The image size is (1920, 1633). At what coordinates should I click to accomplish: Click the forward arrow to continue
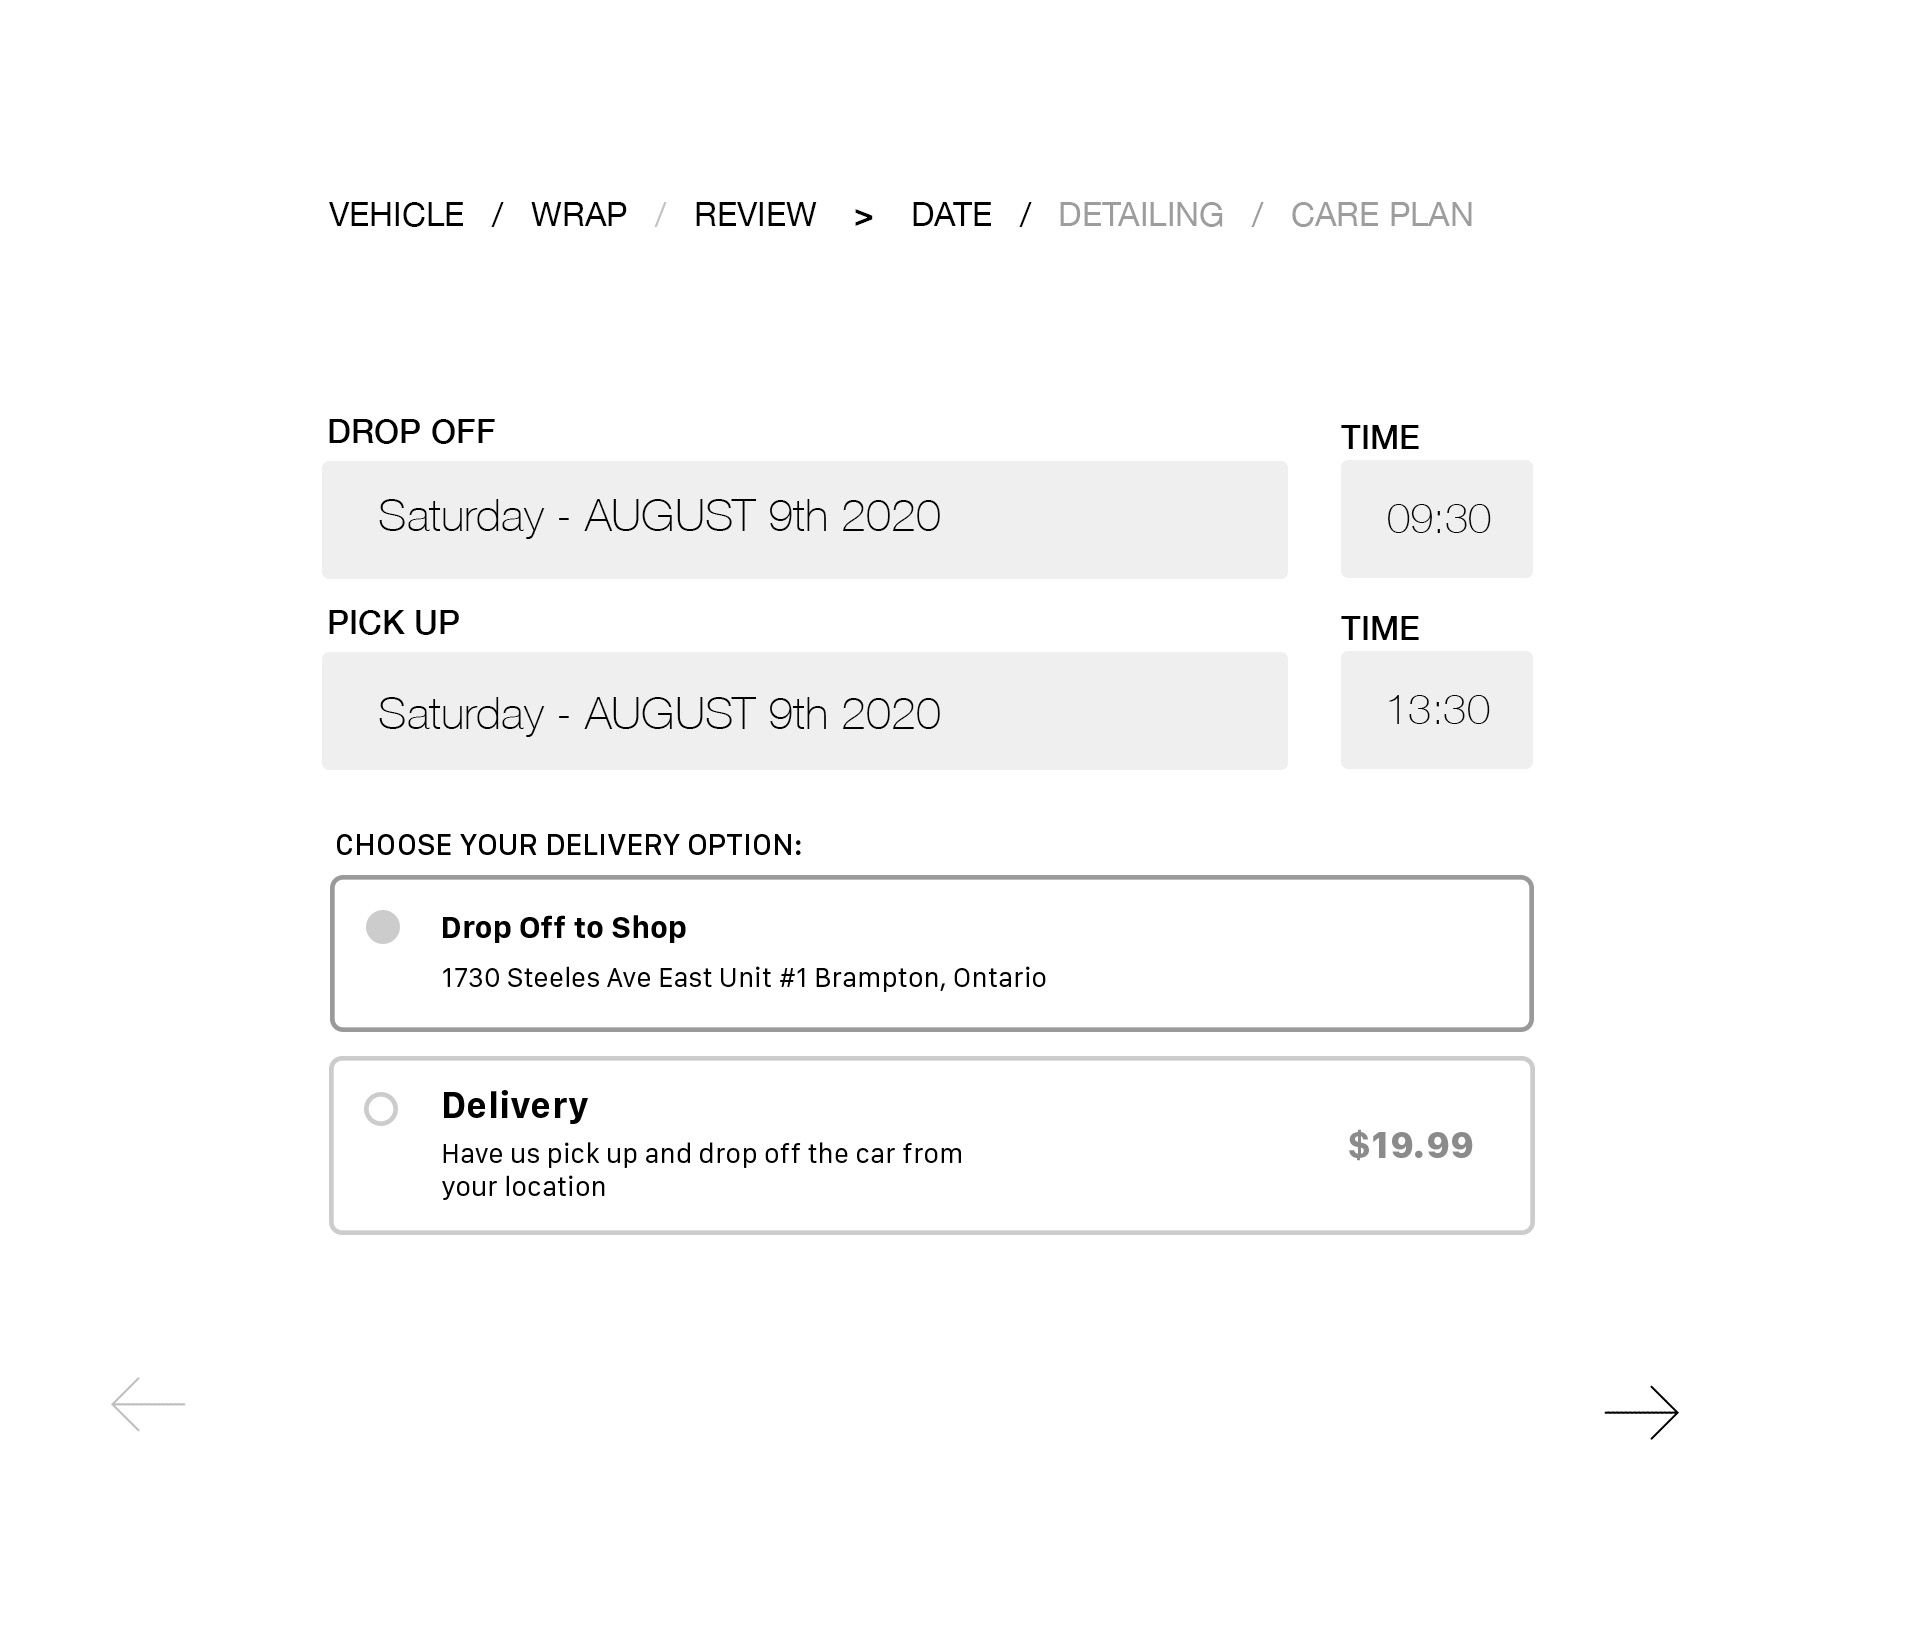[1641, 1412]
